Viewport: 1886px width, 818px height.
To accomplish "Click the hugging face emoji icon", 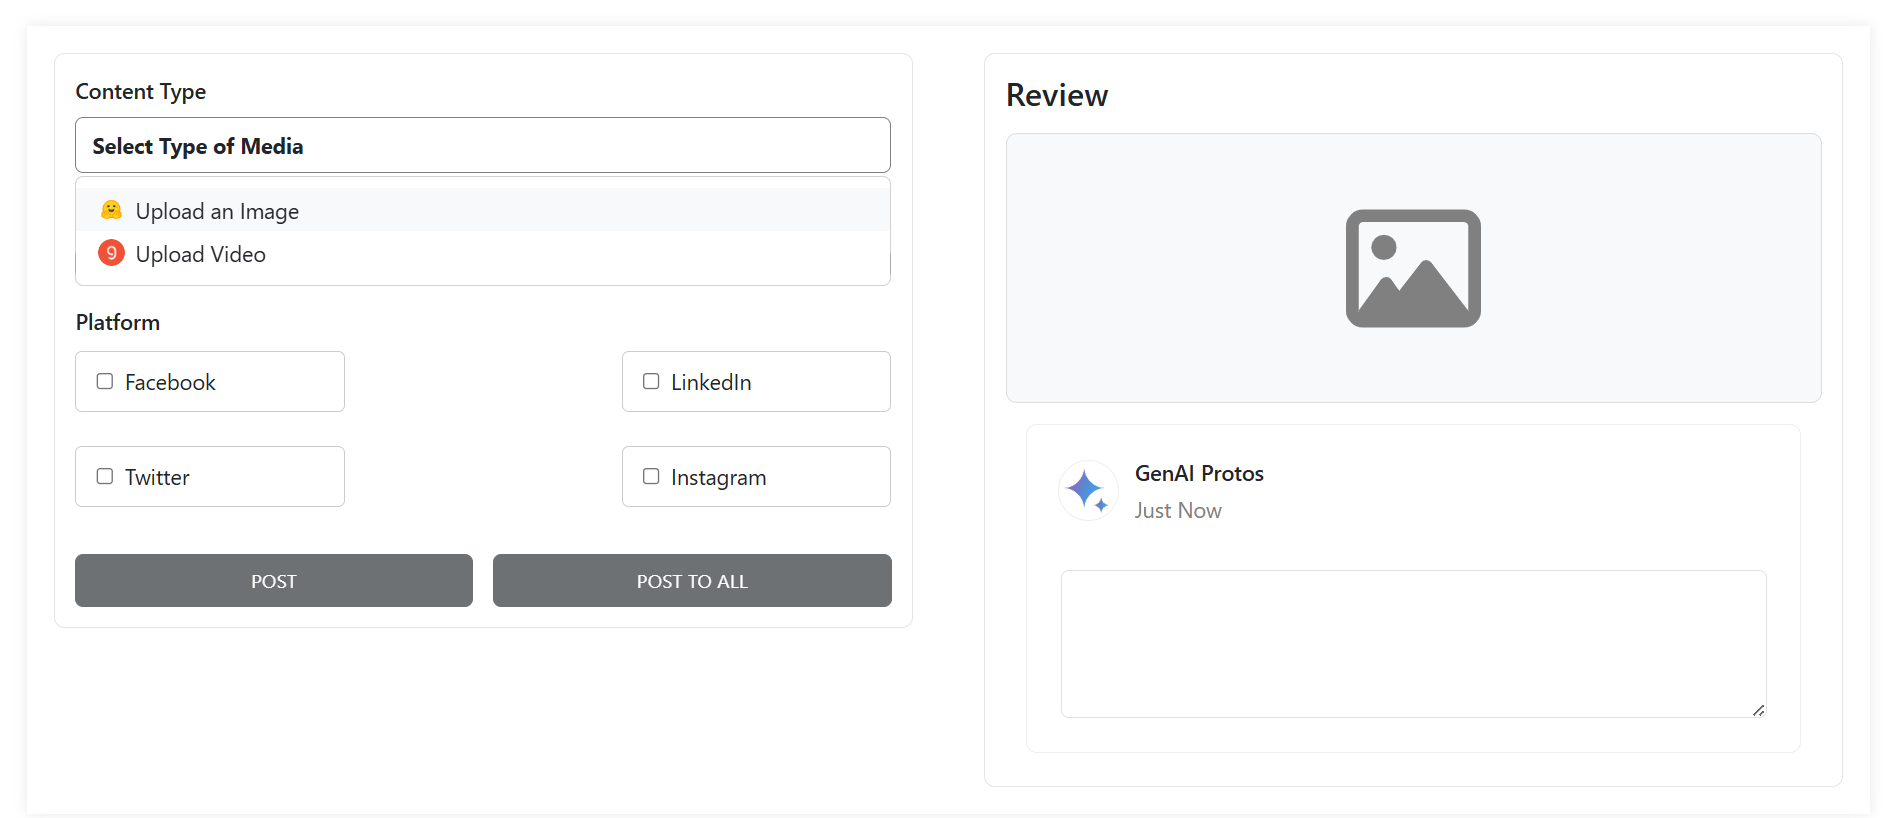I will pos(111,210).
